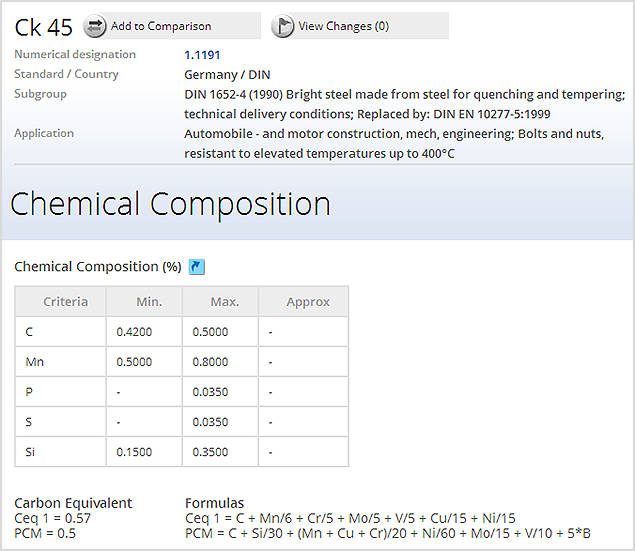Select the Mn element row label
The width and height of the screenshot is (635, 551).
[x=34, y=362]
